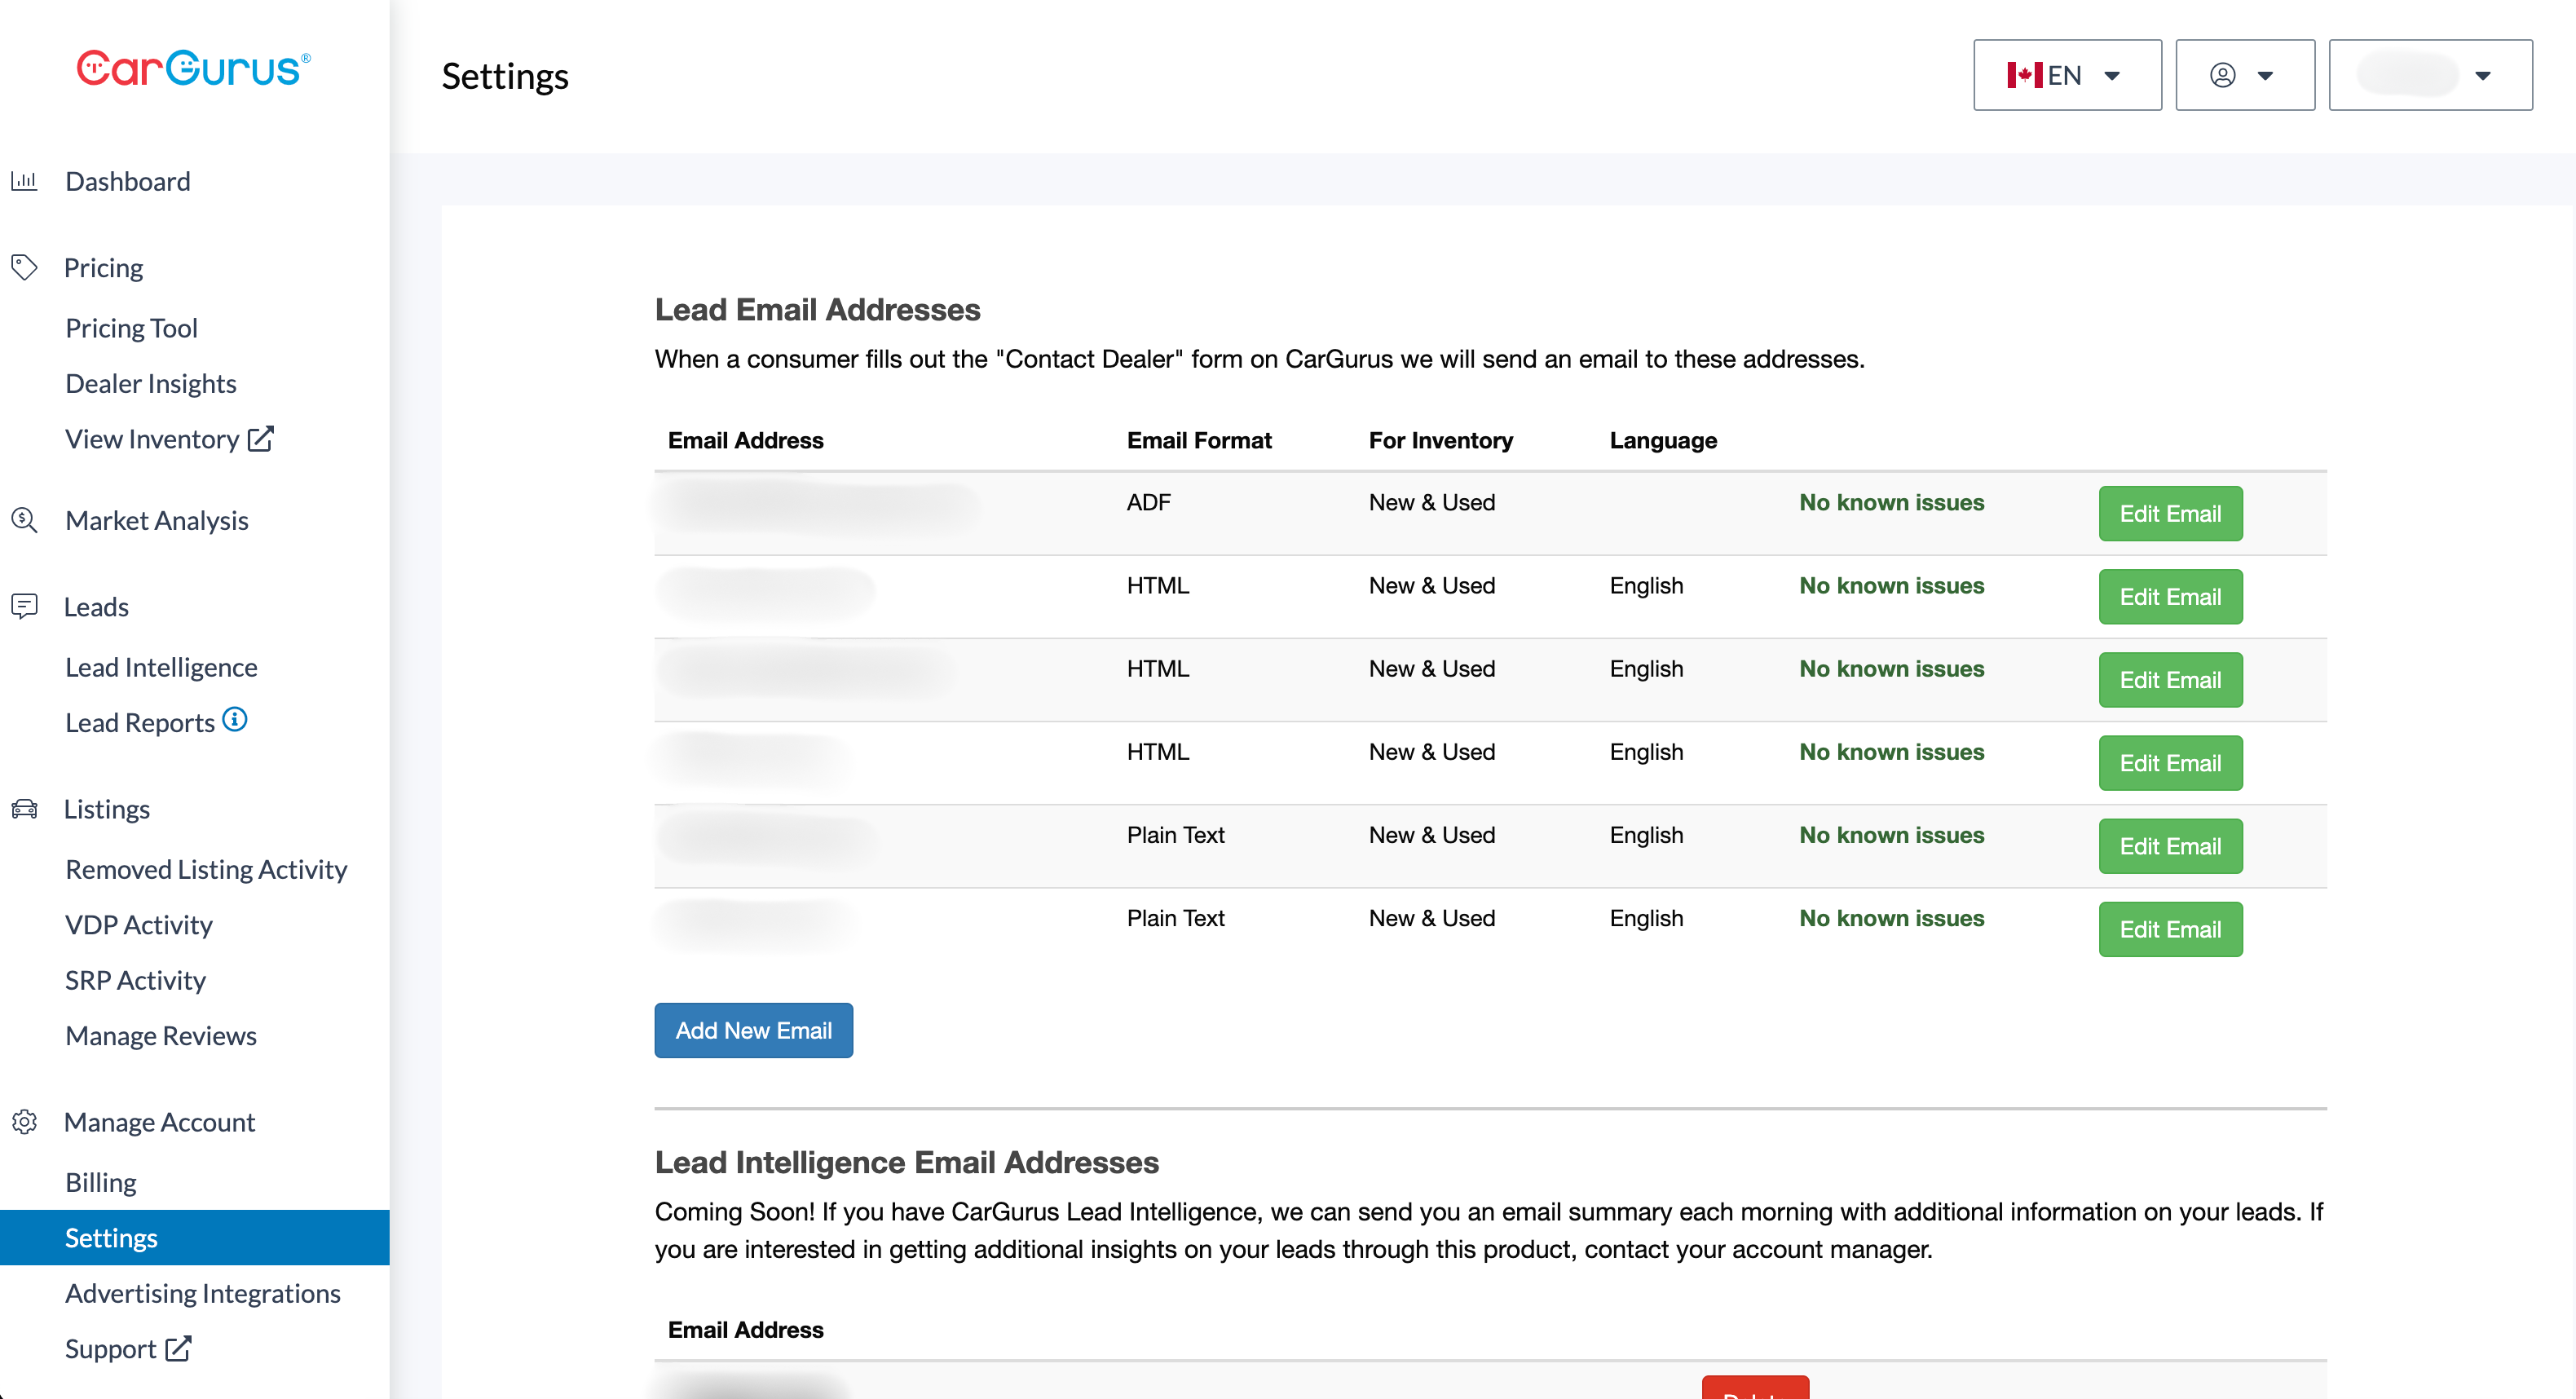This screenshot has height=1399, width=2576.
Task: Click the Pricing tag icon
Action: (x=24, y=267)
